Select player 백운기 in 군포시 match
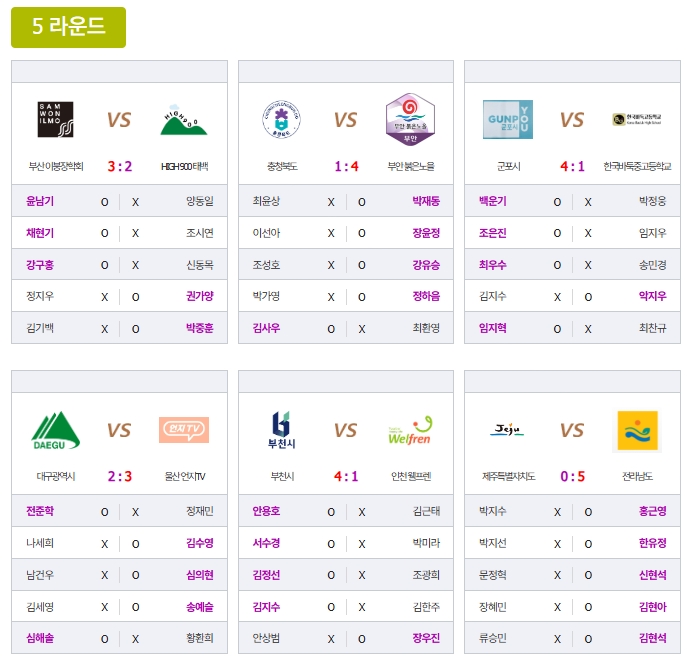Viewport: 687px width, 661px height. point(493,201)
